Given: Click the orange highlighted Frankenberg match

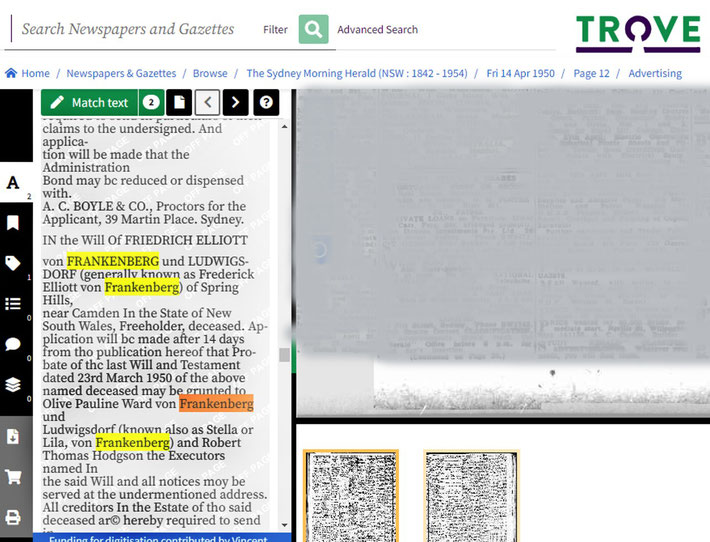Looking at the screenshot, I should click(x=216, y=403).
